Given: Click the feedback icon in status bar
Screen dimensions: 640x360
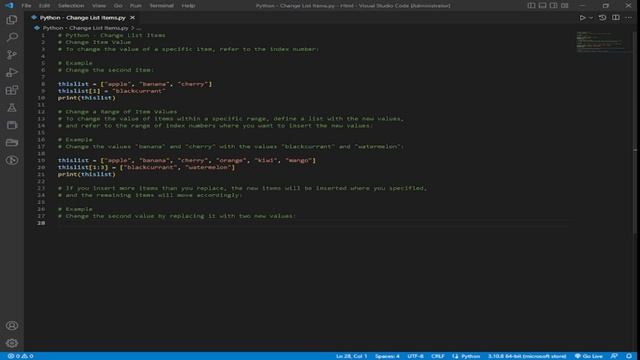Looking at the screenshot, I should tap(614, 356).
